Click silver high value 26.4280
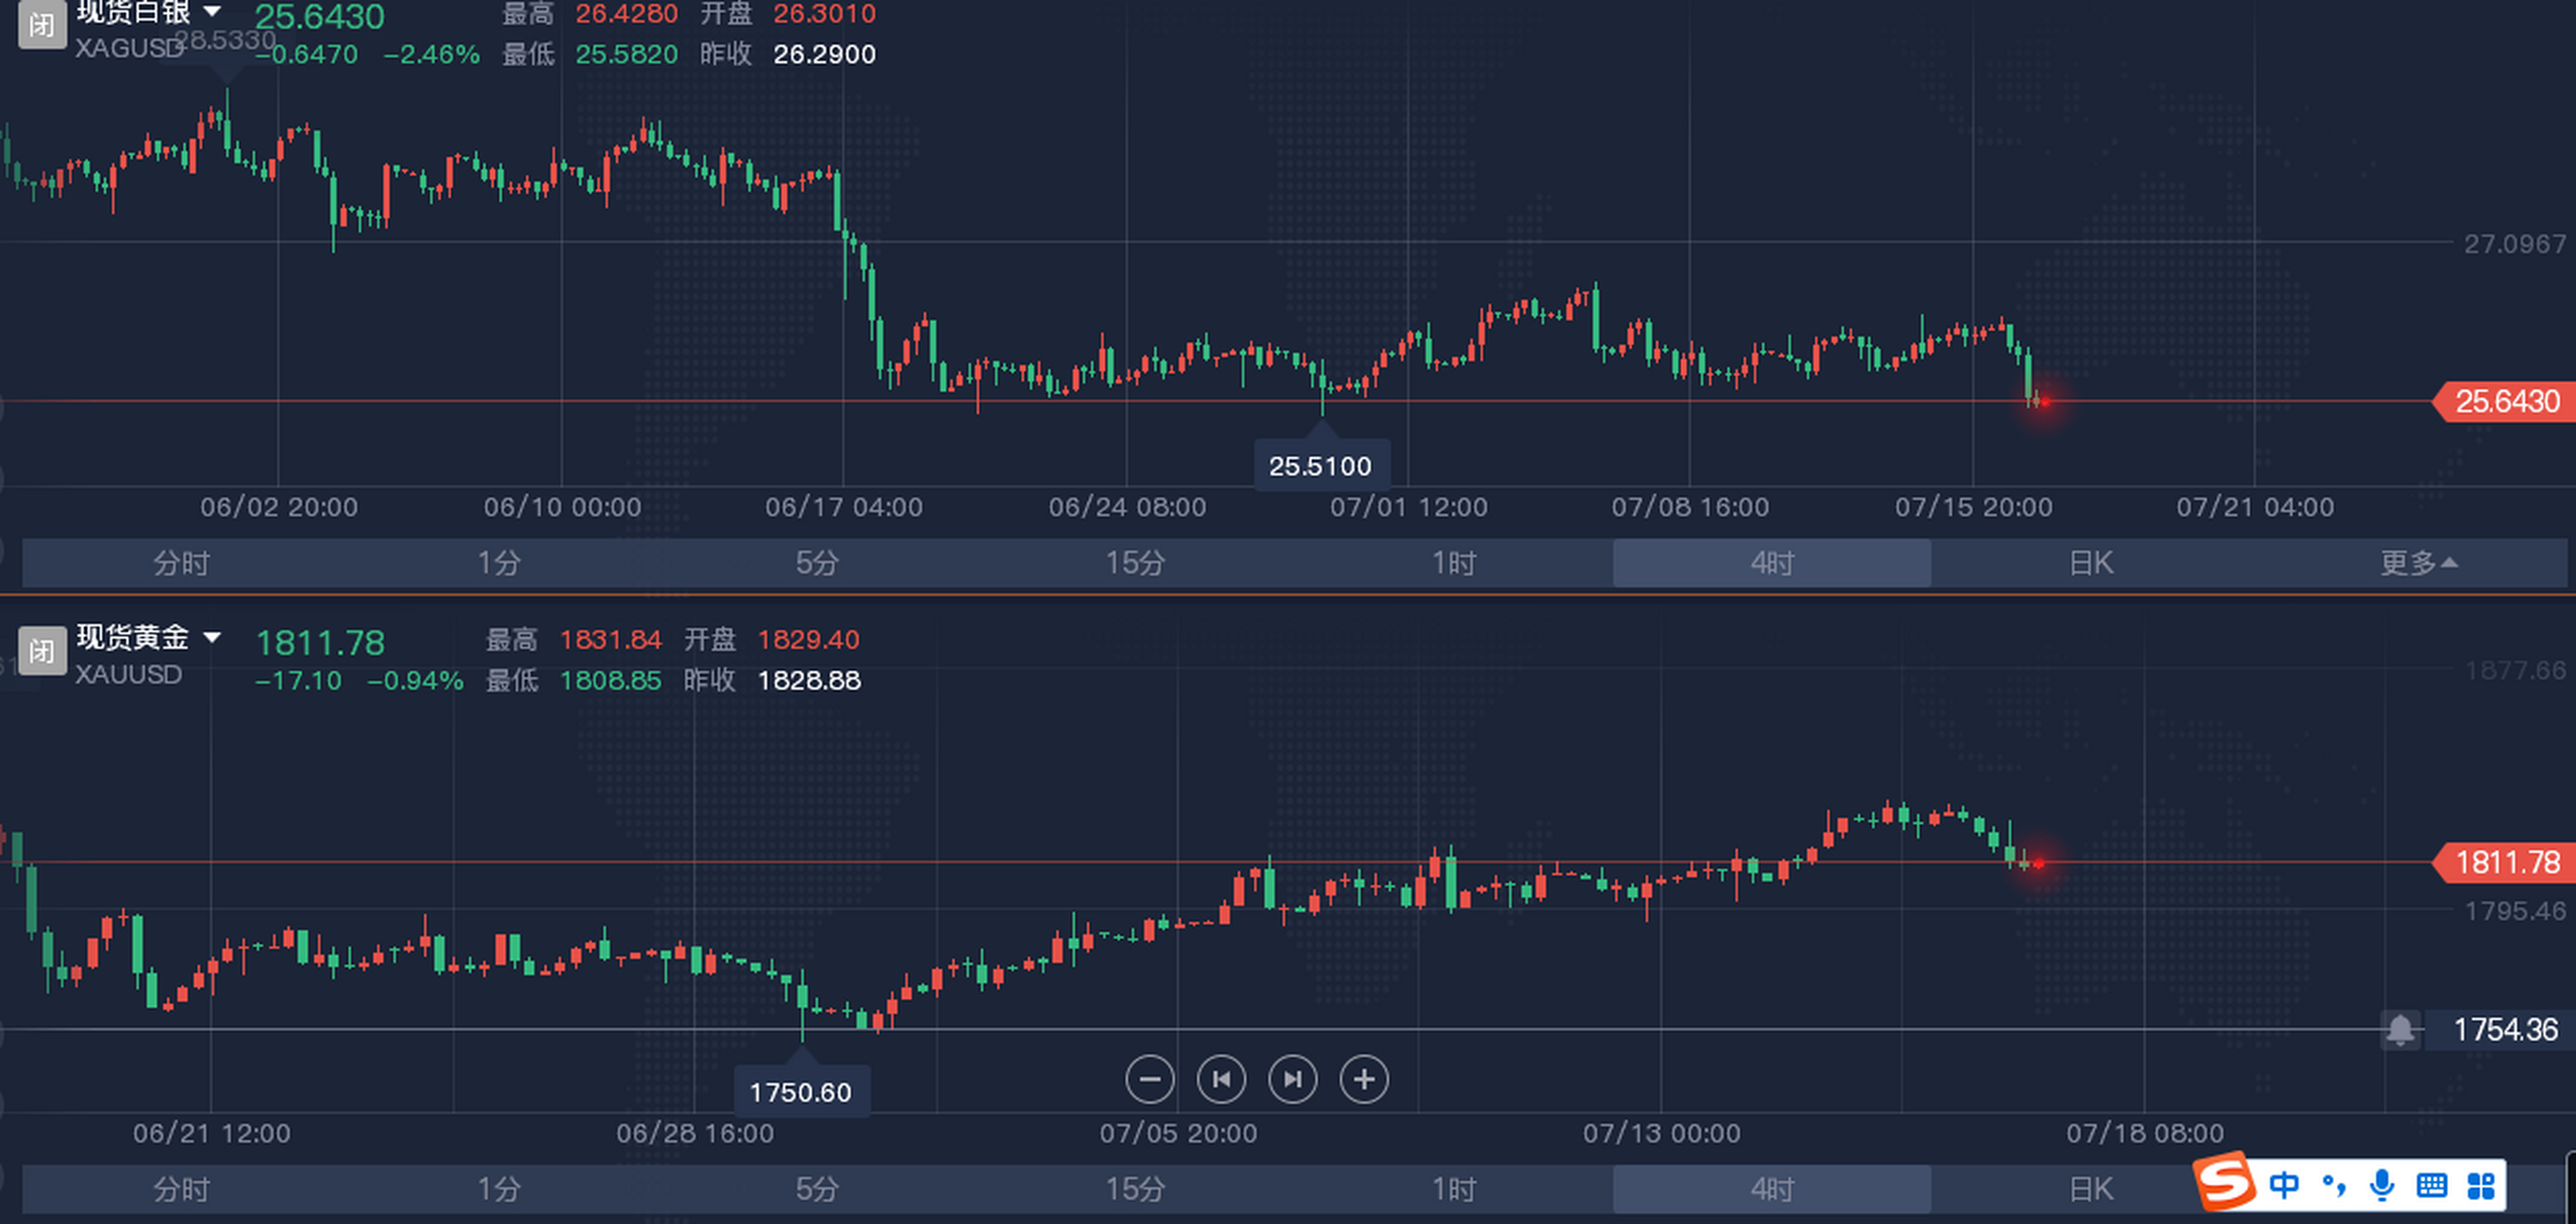Image resolution: width=2576 pixels, height=1224 pixels. pyautogui.click(x=627, y=14)
